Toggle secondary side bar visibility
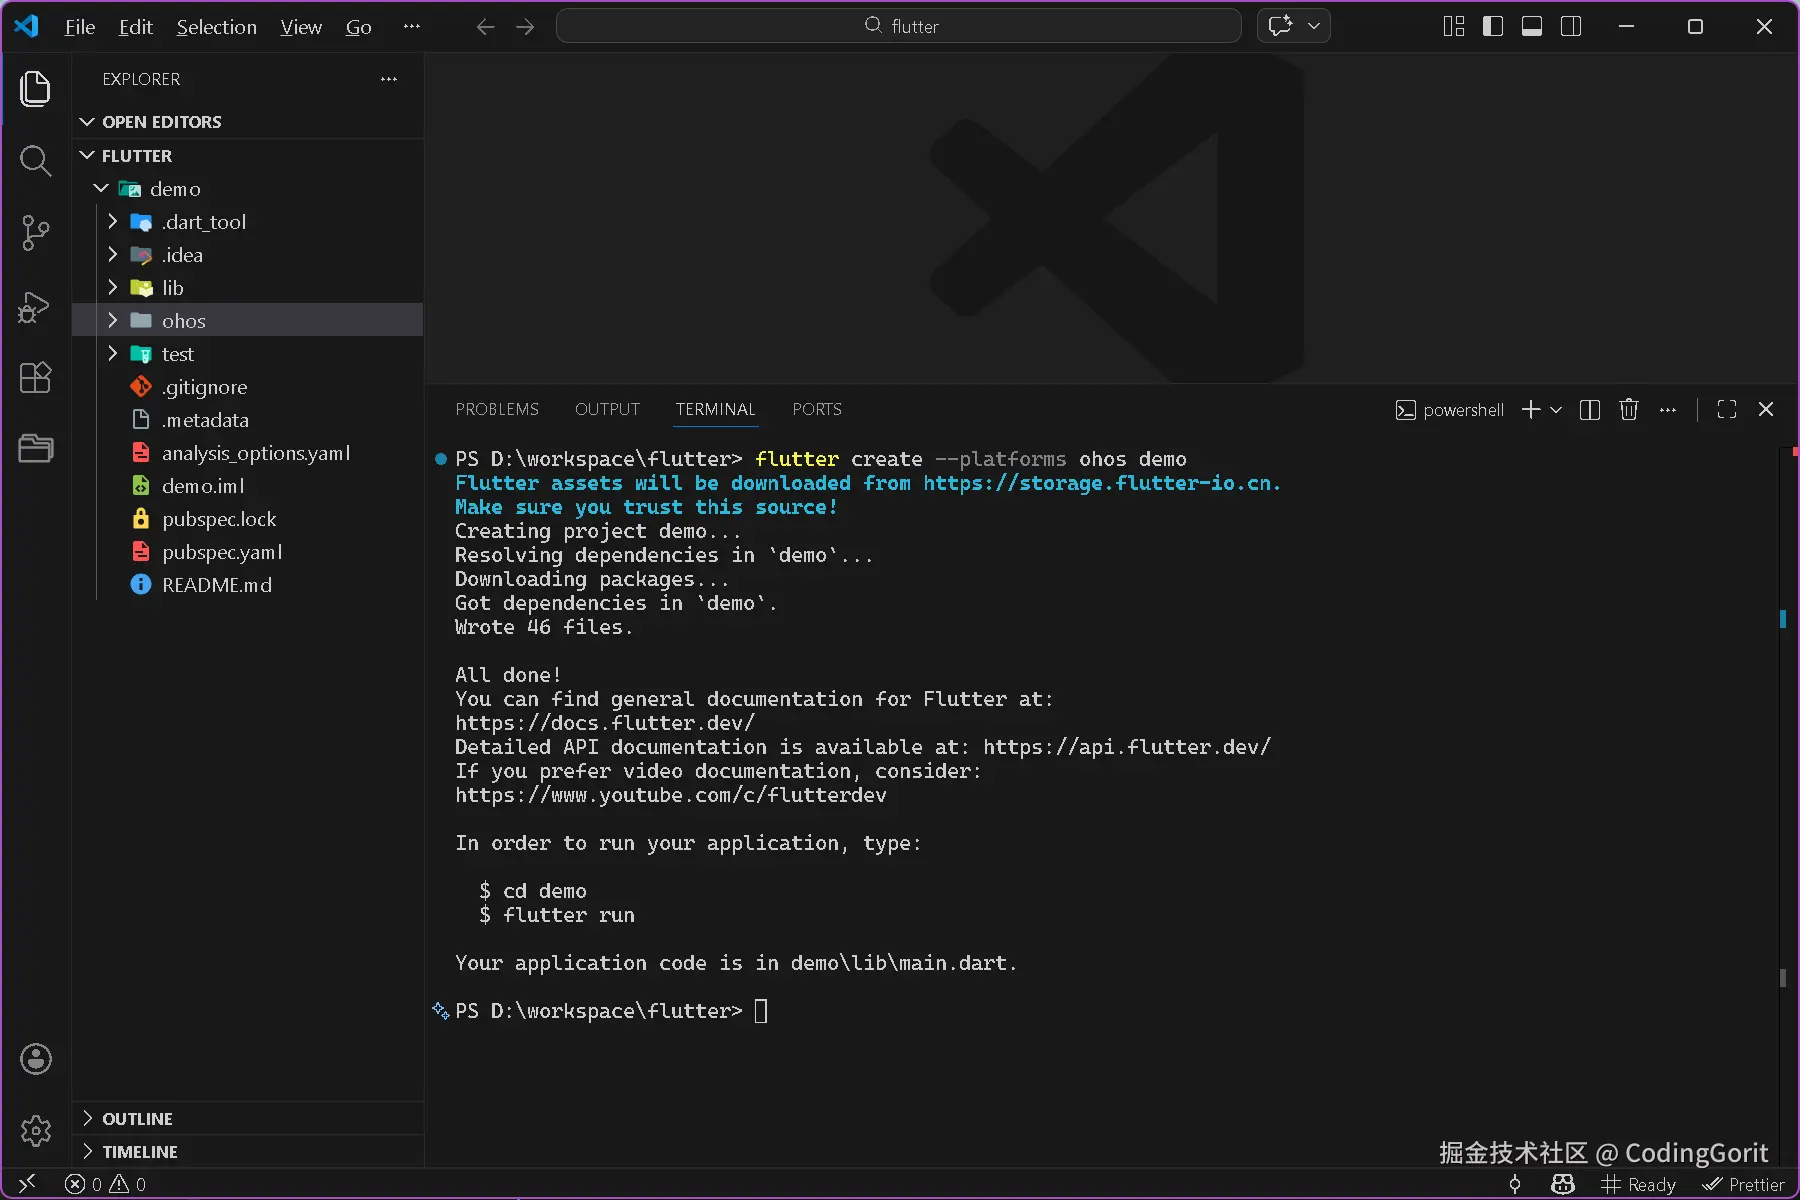This screenshot has width=1800, height=1200. [1571, 27]
